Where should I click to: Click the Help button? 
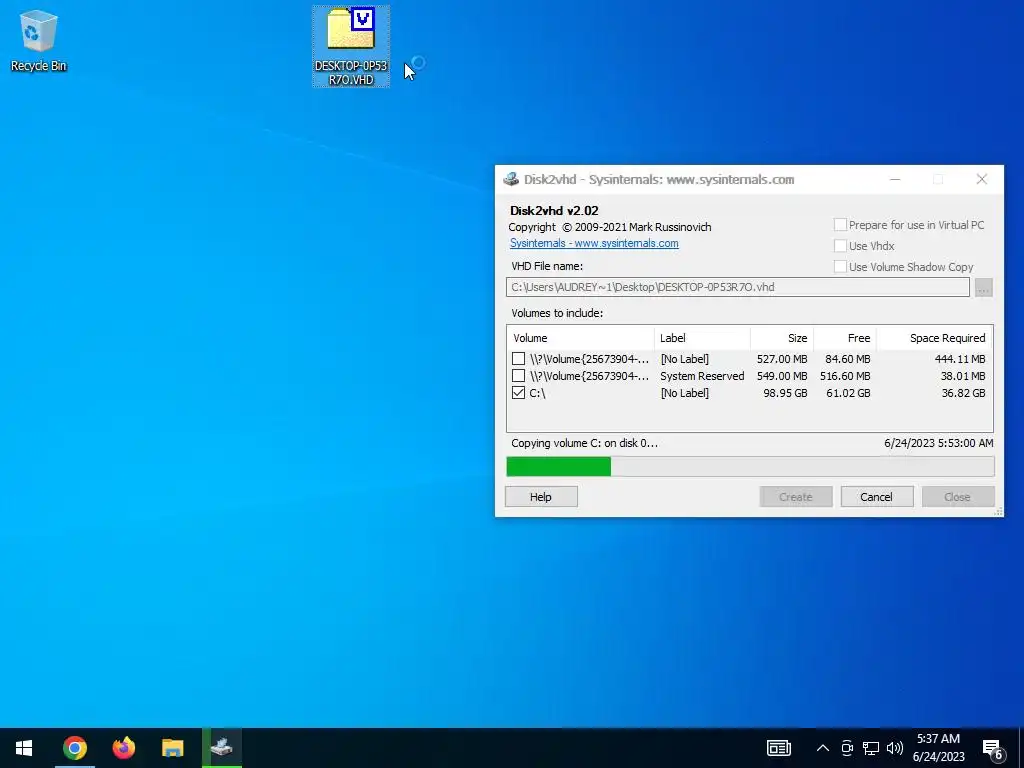click(541, 497)
